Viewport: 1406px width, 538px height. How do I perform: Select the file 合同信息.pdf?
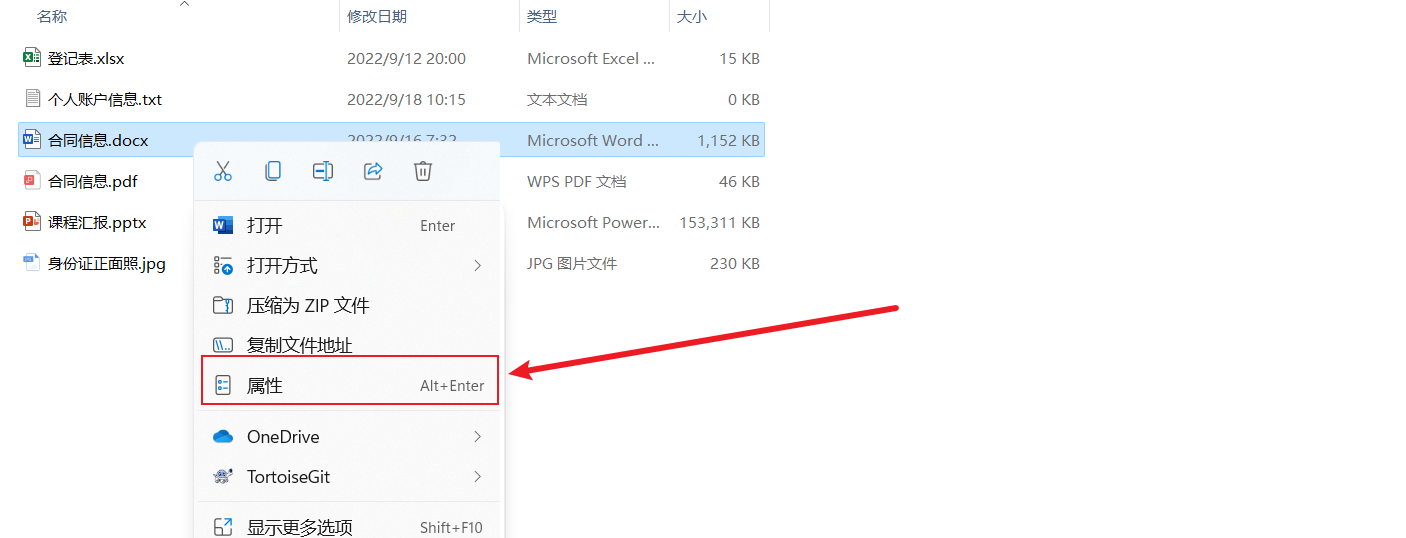(x=93, y=181)
